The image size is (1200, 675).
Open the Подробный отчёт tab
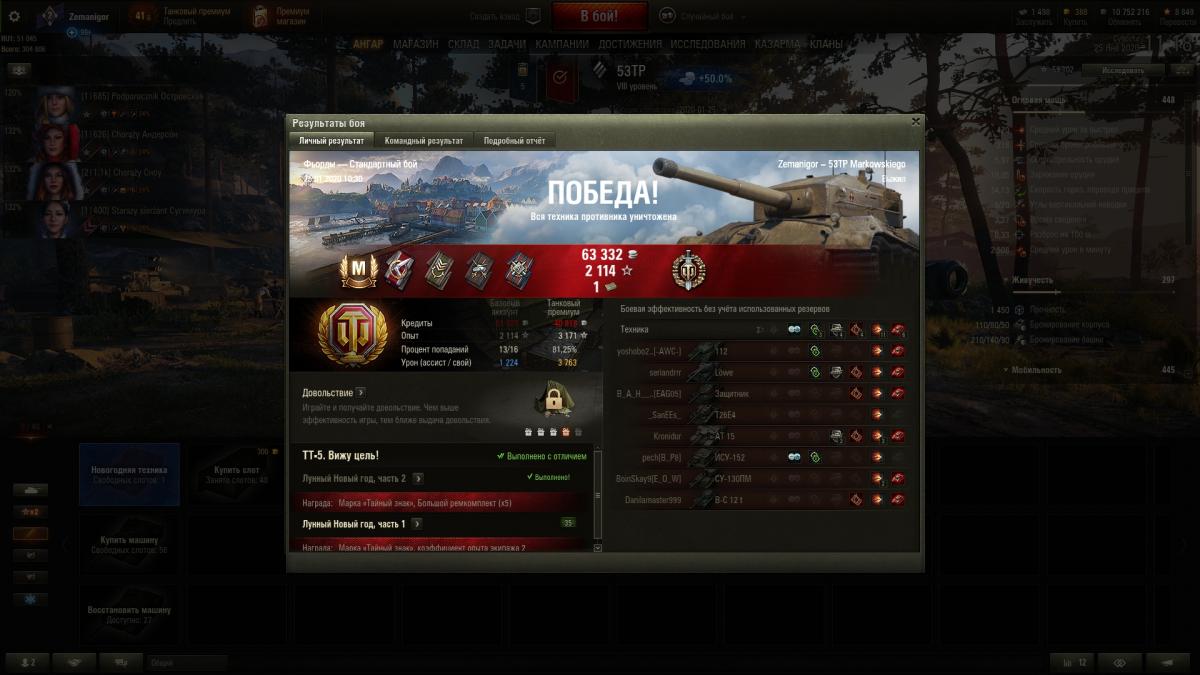(x=514, y=141)
